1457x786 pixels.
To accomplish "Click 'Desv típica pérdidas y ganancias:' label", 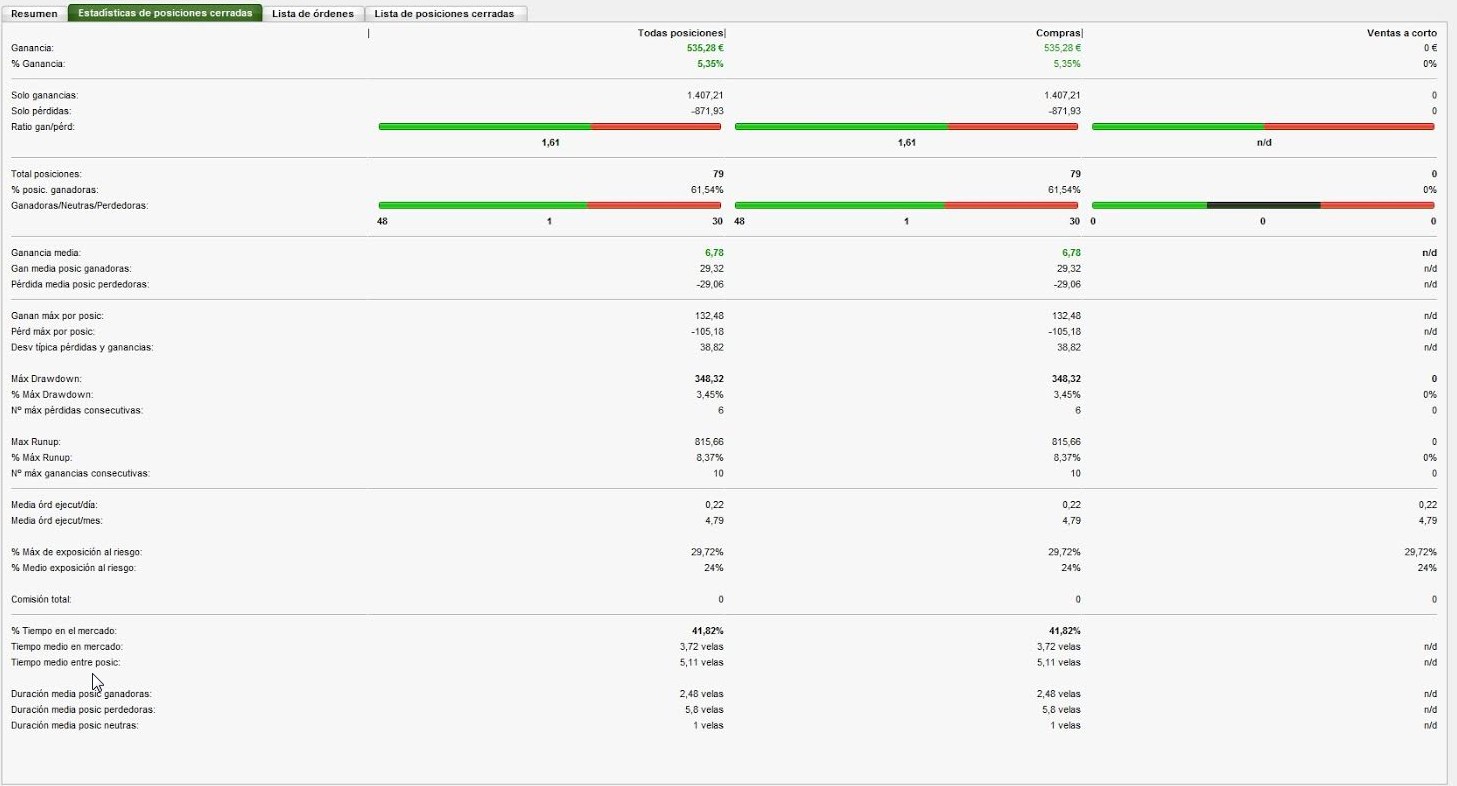I will click(x=82, y=348).
